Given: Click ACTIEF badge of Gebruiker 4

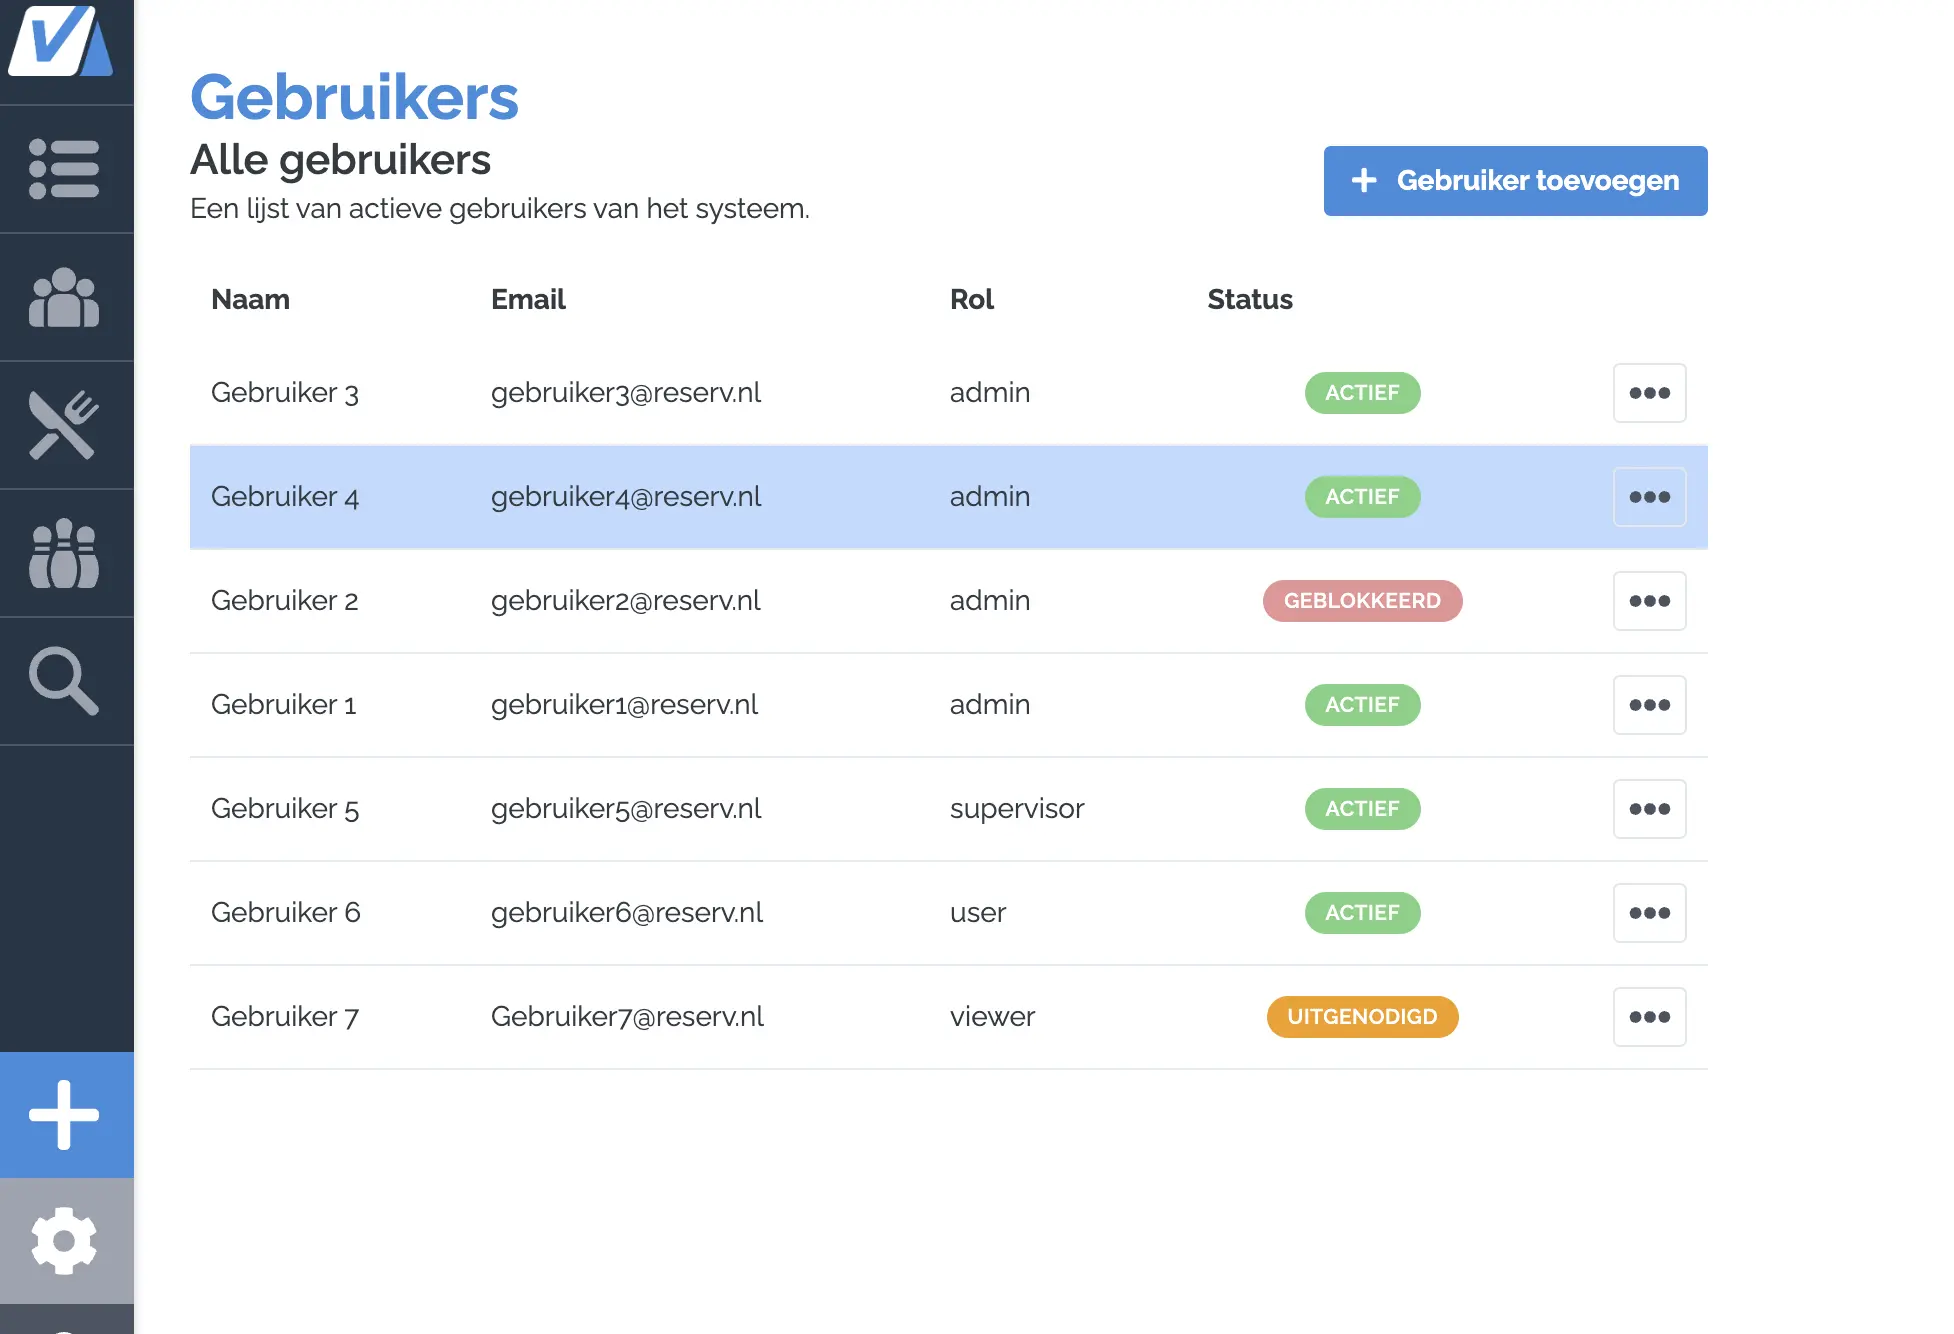Looking at the screenshot, I should coord(1362,497).
